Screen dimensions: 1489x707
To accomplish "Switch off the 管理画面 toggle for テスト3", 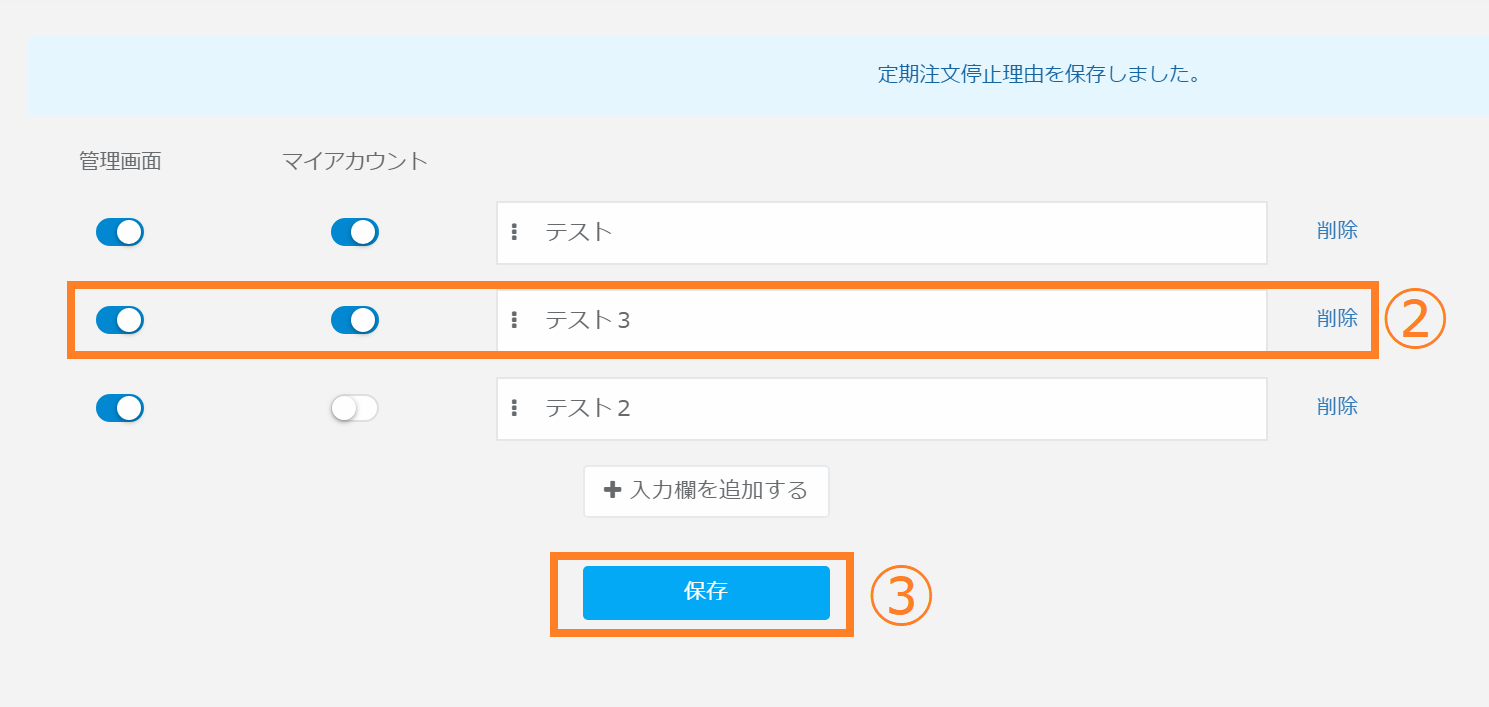I will (x=120, y=320).
